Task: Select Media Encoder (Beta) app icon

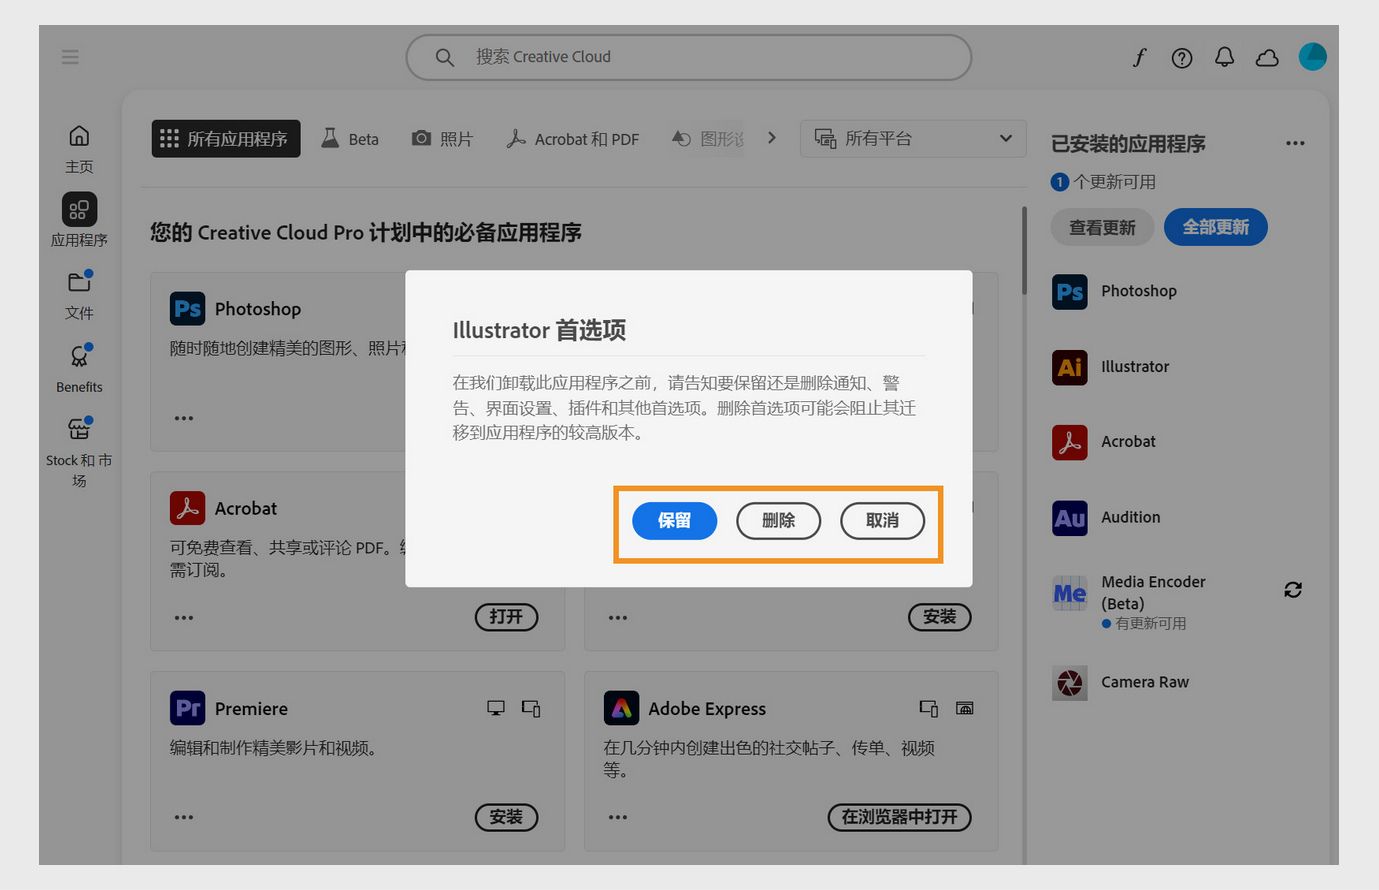Action: 1069,592
